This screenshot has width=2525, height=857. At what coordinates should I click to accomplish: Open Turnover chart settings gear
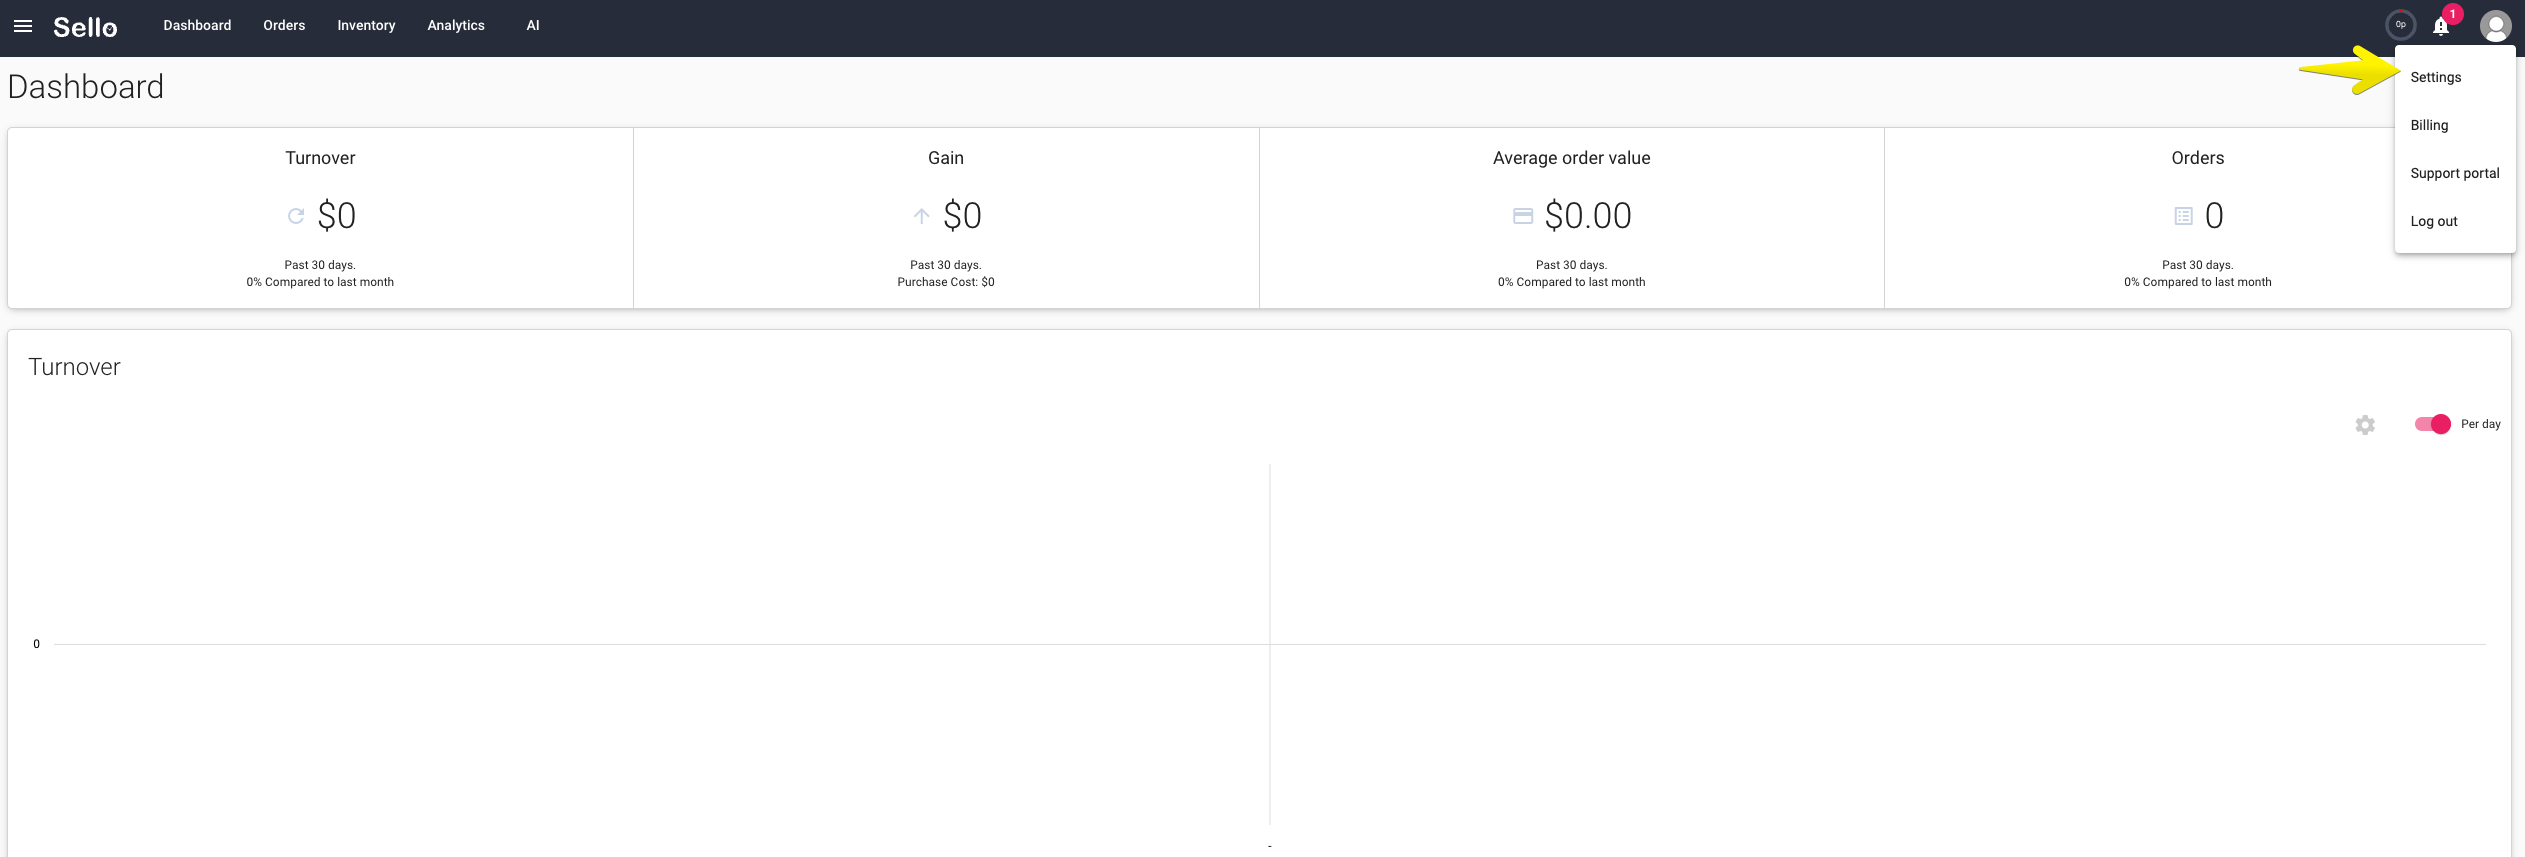point(2365,425)
